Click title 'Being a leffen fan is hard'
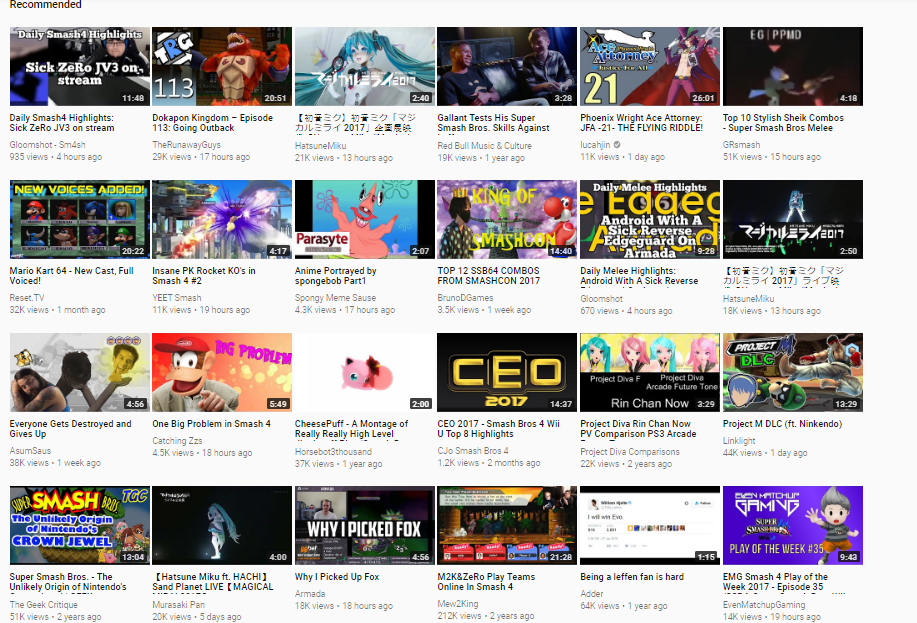 [632, 577]
